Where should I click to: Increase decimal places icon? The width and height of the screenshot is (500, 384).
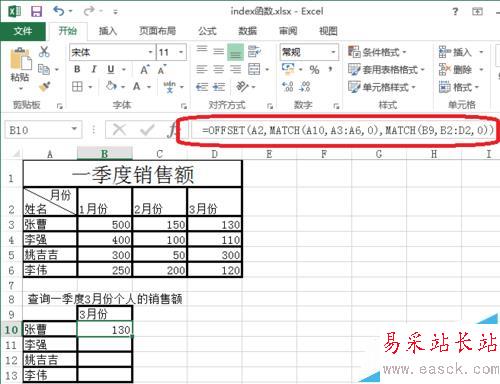pyautogui.click(x=288, y=87)
